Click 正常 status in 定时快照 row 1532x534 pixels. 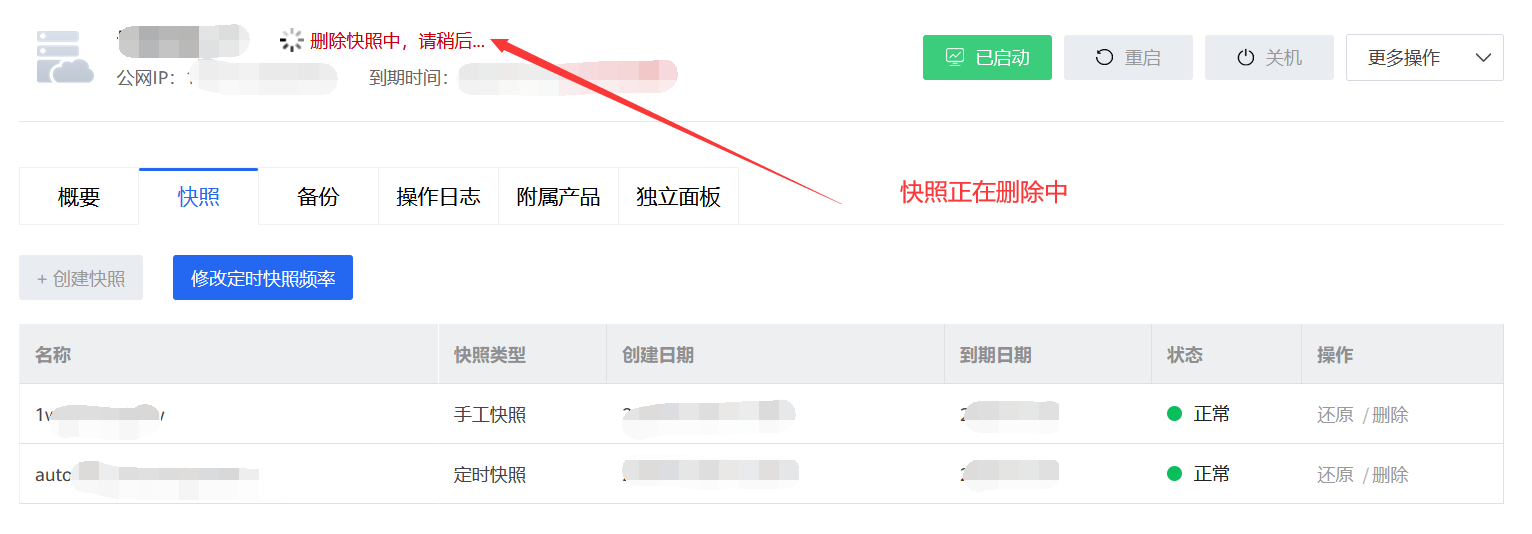(1199, 474)
